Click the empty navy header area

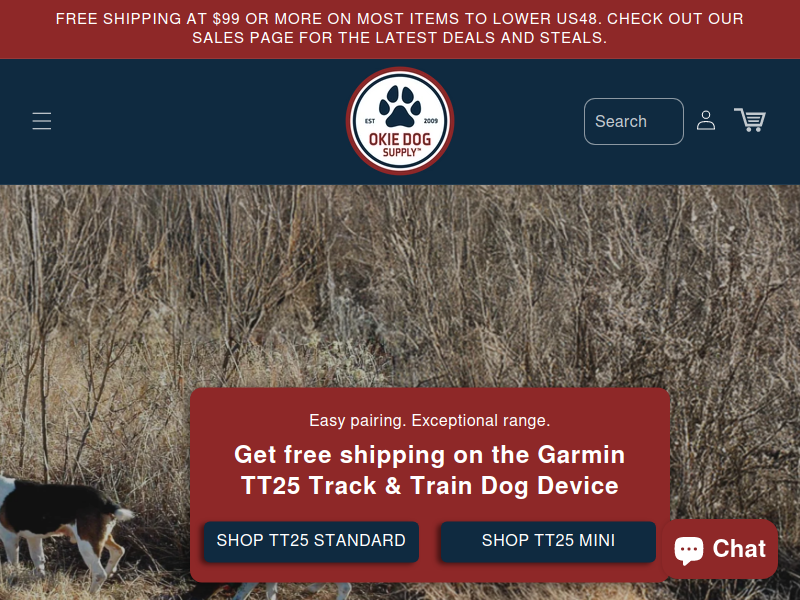[x=204, y=121]
